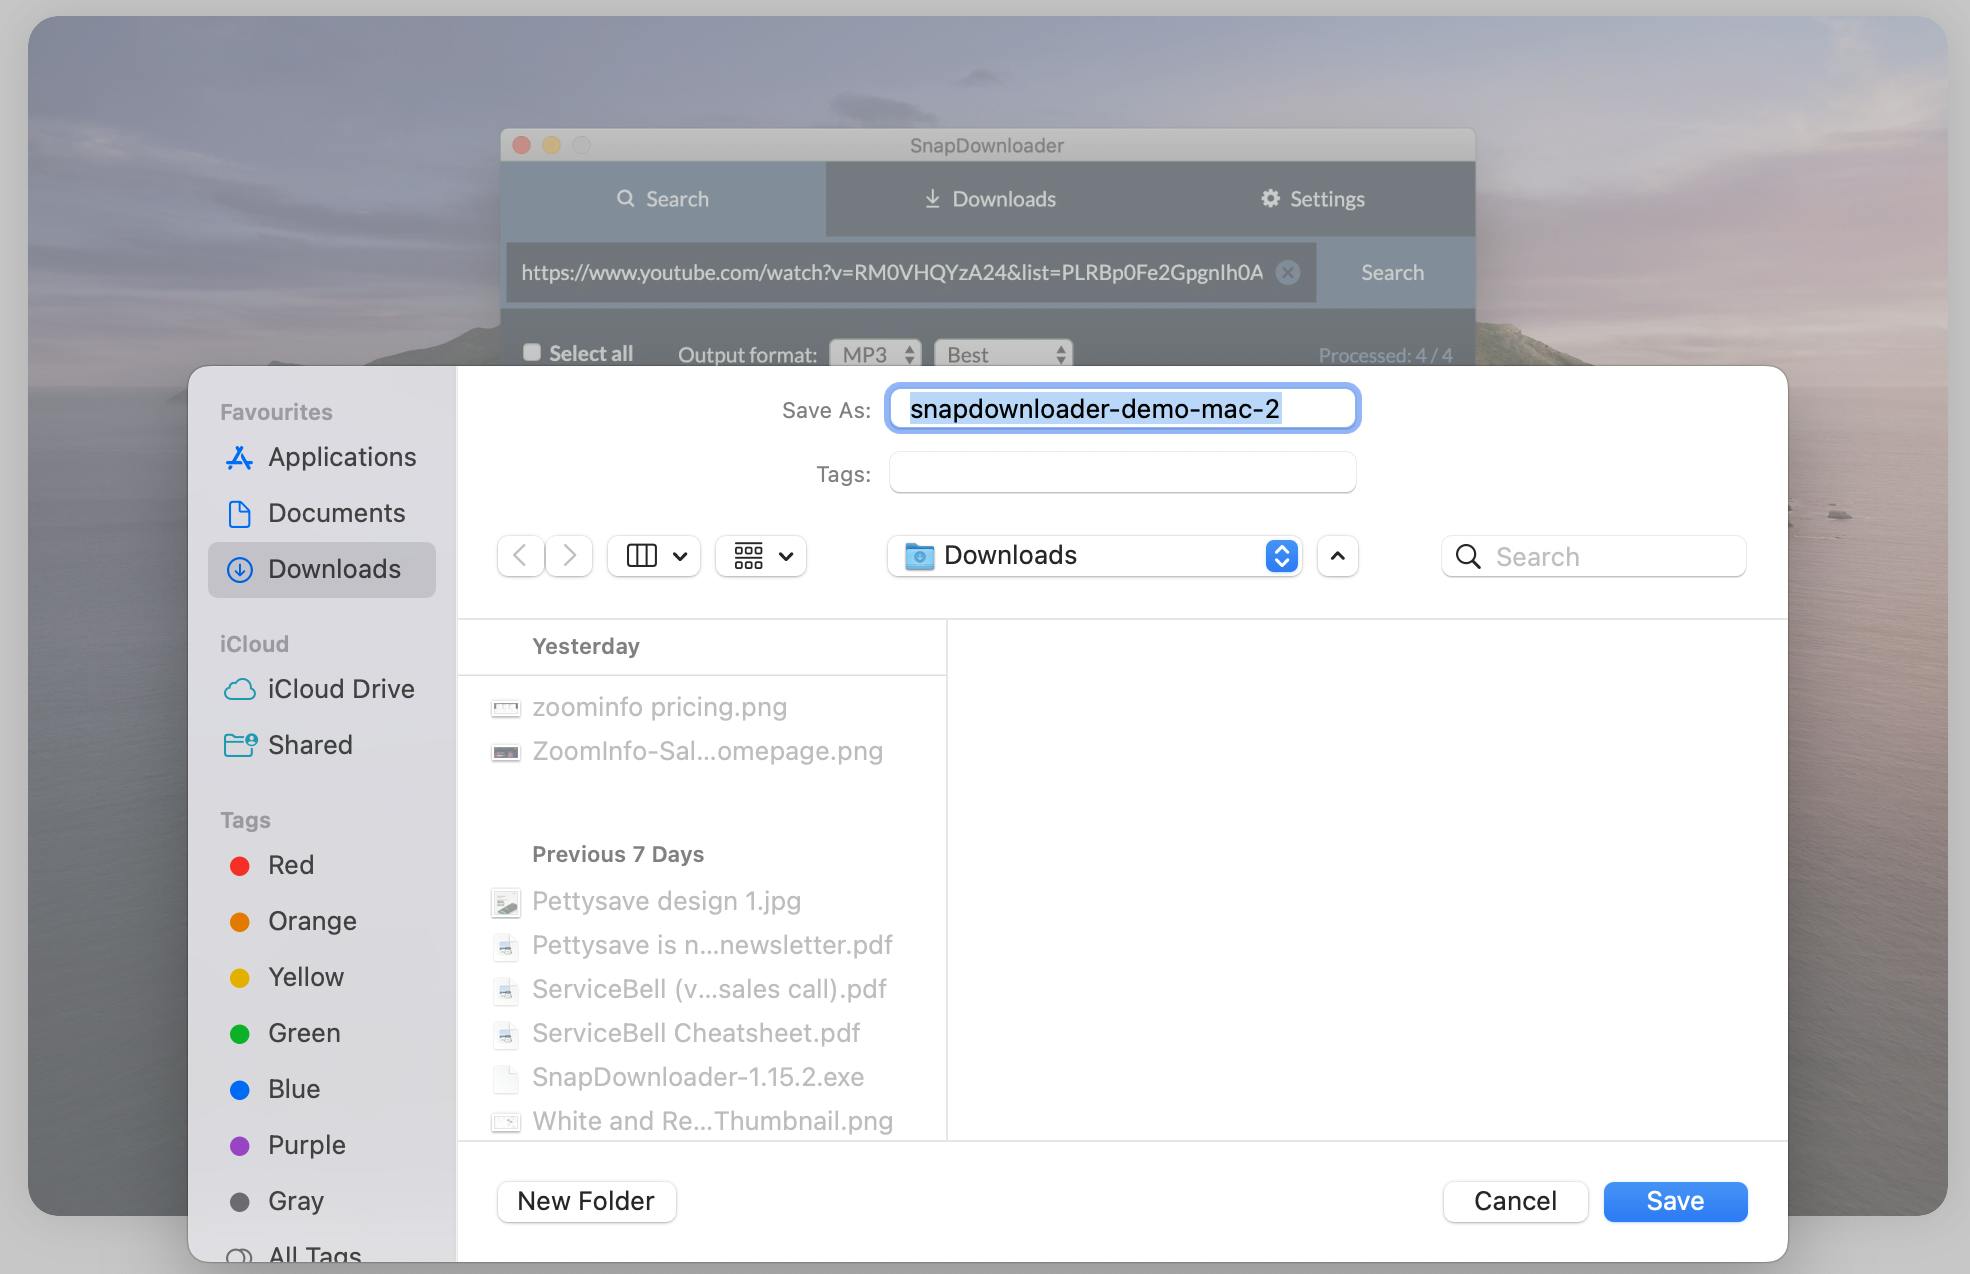The width and height of the screenshot is (1970, 1274).
Task: Clear the URL with the x icon
Action: [1288, 272]
